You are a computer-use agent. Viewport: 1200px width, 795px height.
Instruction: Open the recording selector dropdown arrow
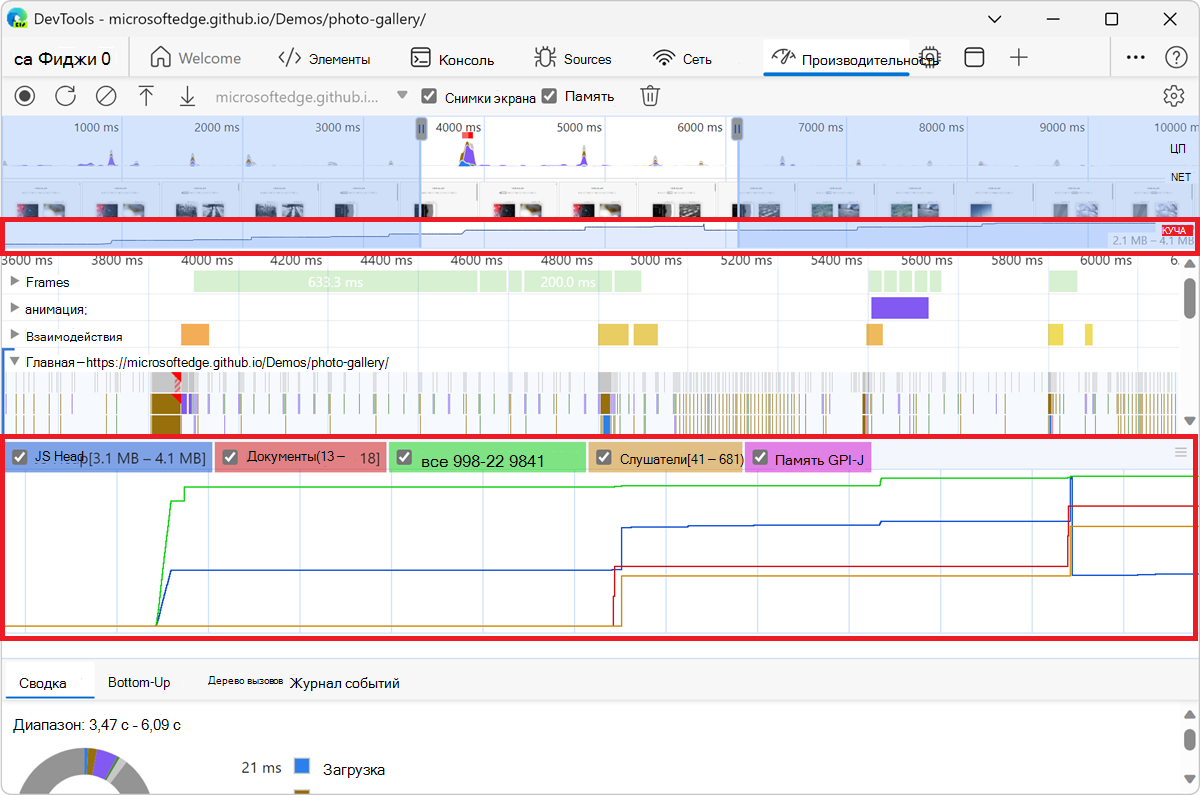[x=402, y=96]
